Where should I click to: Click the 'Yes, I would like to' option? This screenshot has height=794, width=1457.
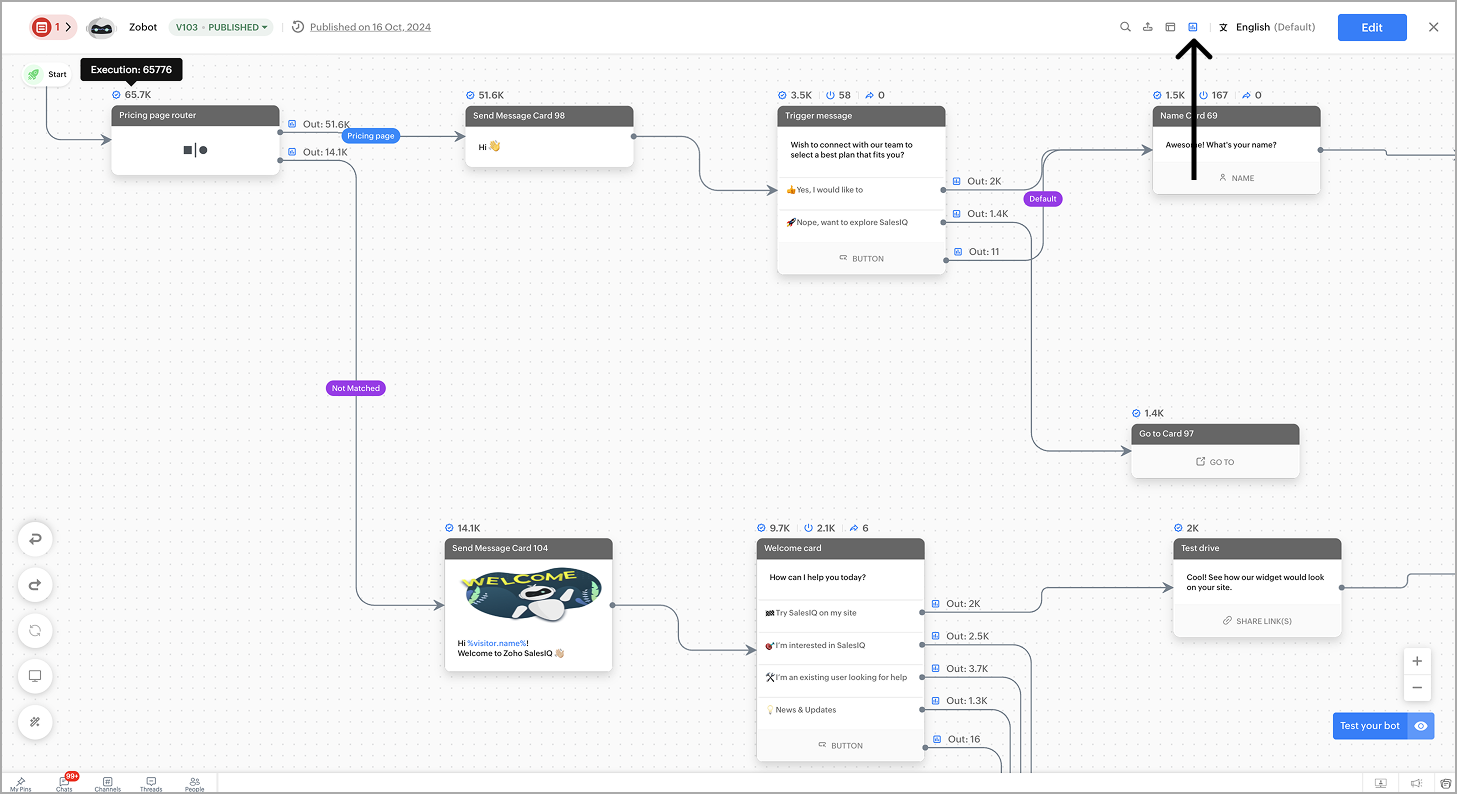(x=861, y=189)
